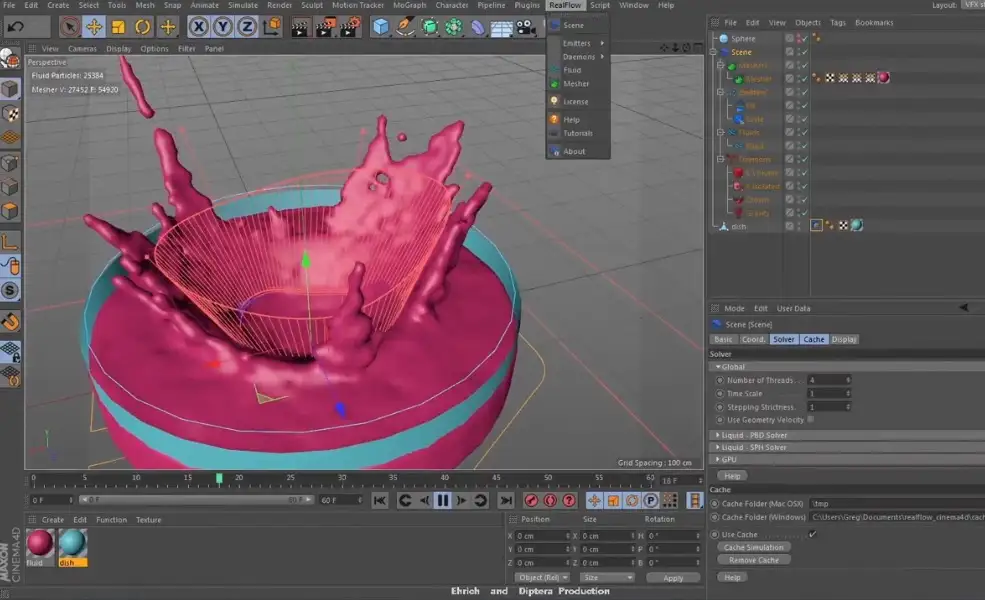Click Apply in the coordinates panel
The height and width of the screenshot is (600, 985).
point(673,578)
